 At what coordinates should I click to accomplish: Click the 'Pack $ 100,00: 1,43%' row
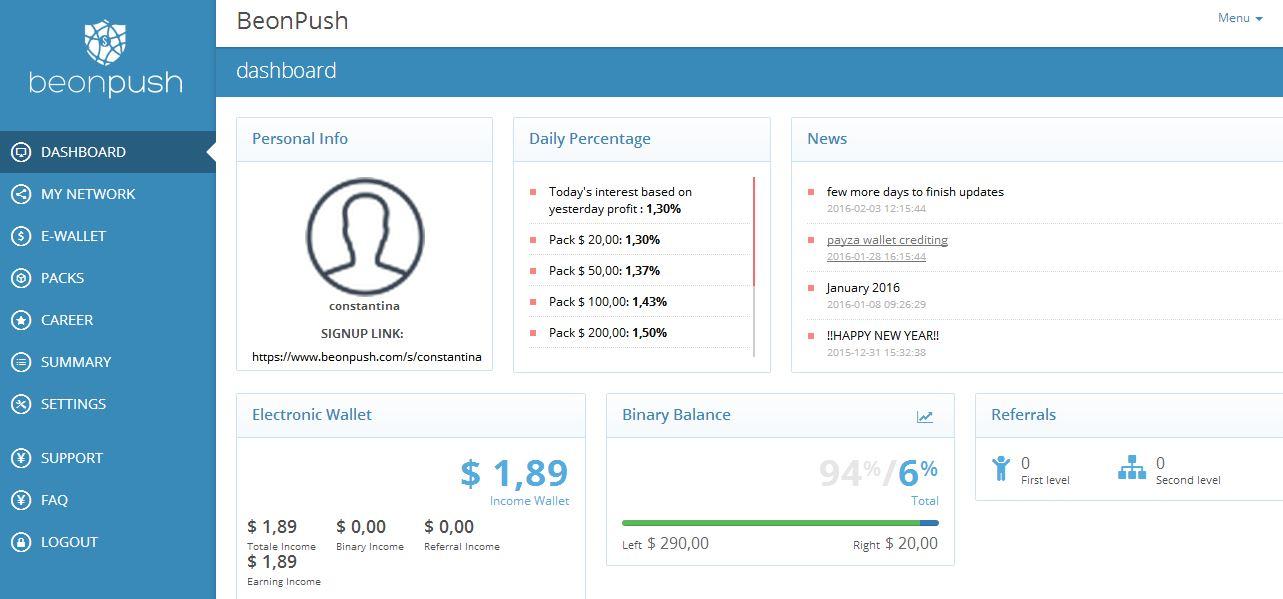click(x=640, y=302)
